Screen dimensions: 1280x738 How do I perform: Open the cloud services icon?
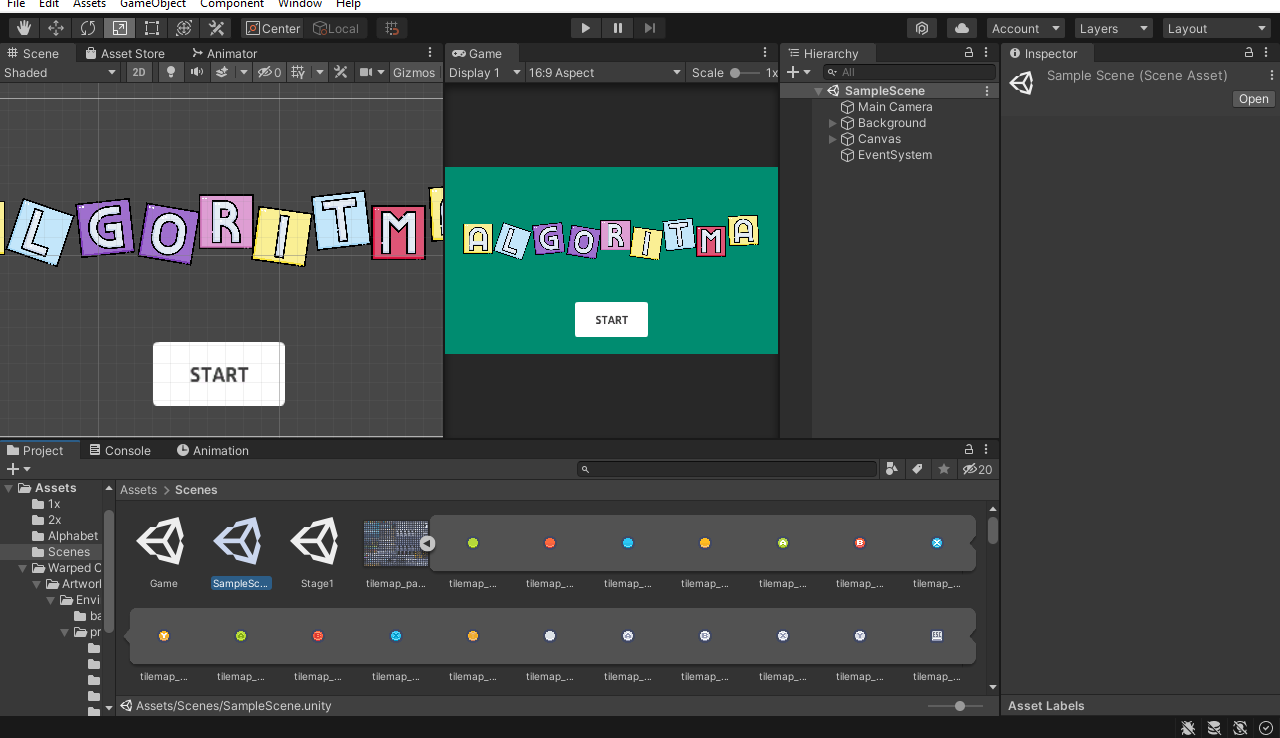(961, 28)
